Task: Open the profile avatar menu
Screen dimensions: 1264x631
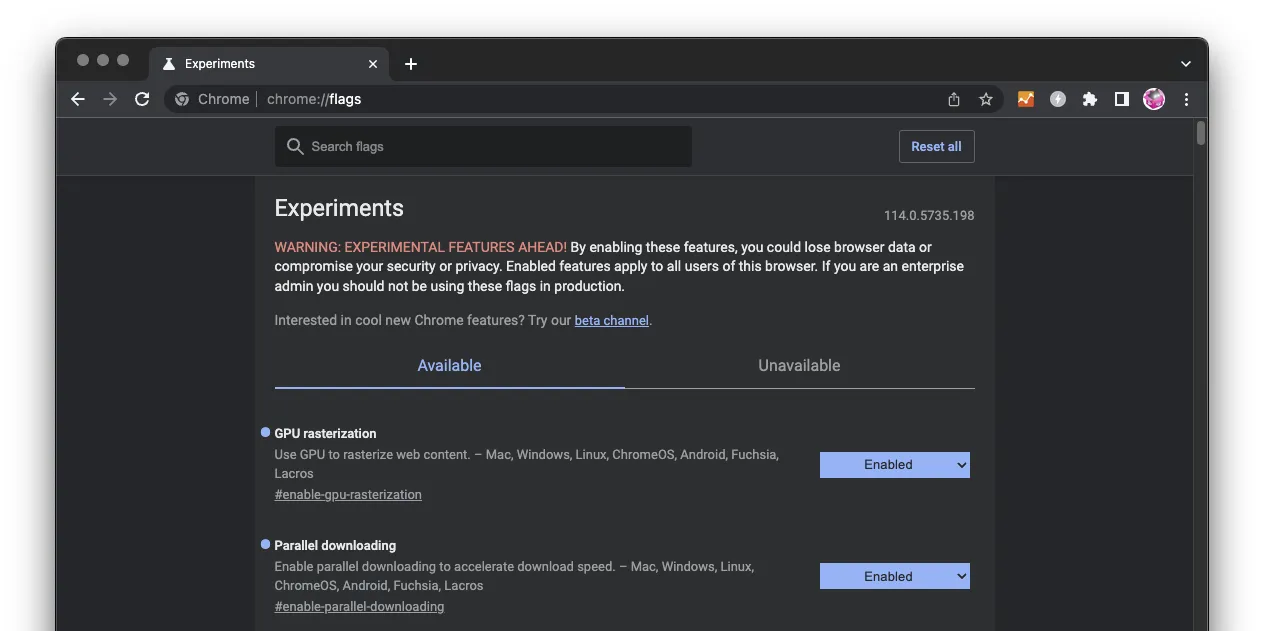Action: (1154, 99)
